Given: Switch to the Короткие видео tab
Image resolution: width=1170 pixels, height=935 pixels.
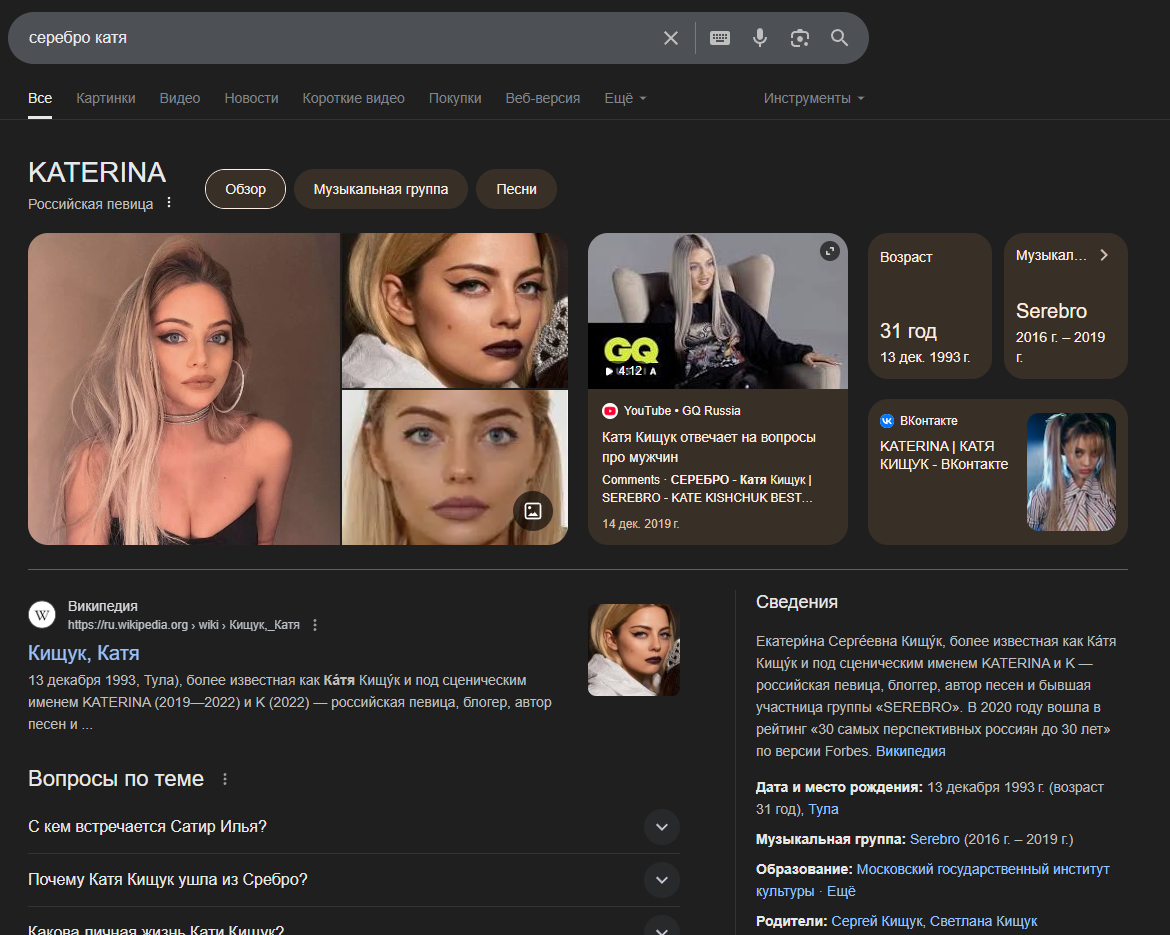Looking at the screenshot, I should click(354, 98).
